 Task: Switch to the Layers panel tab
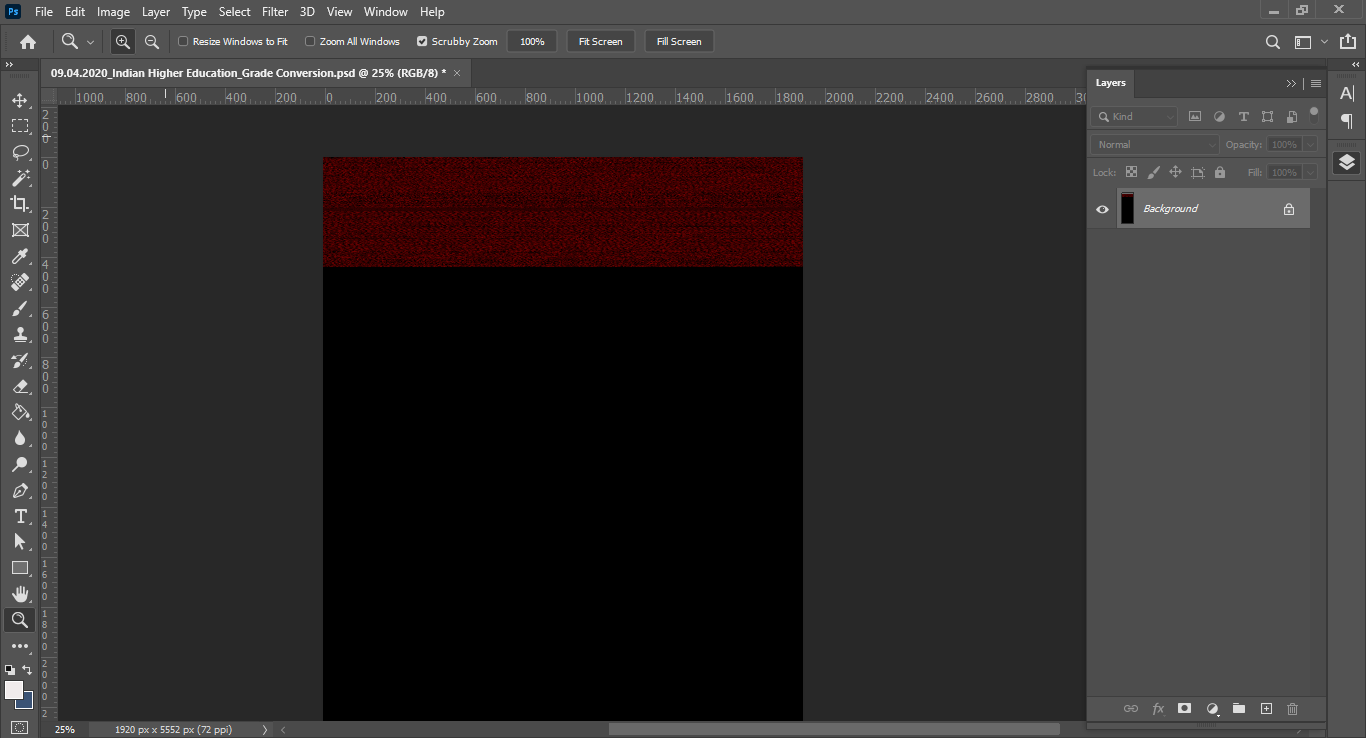[x=1110, y=83]
